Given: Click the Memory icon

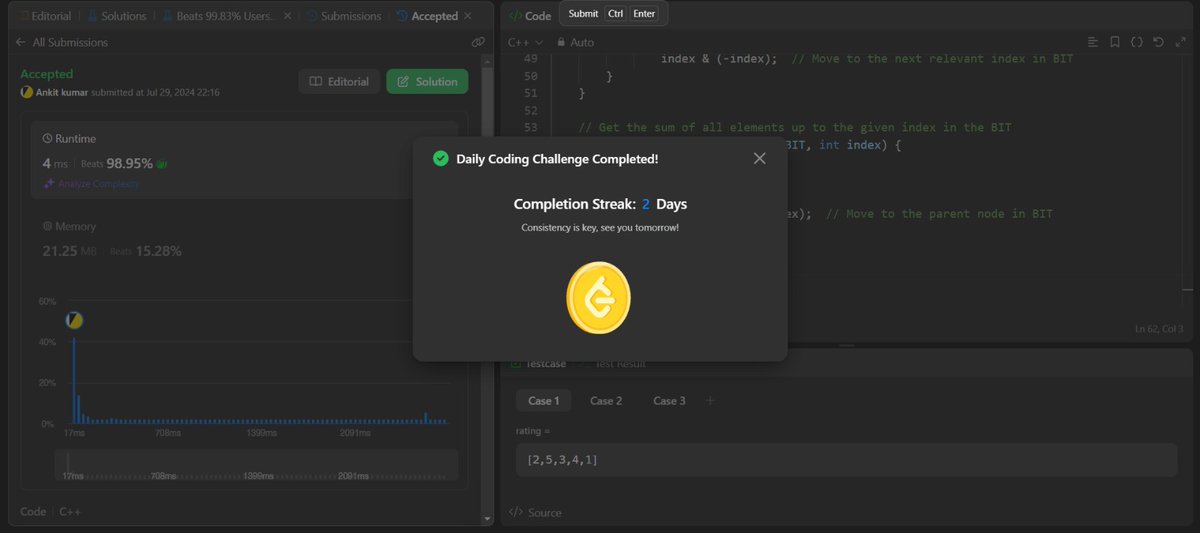Looking at the screenshot, I should click(47, 227).
